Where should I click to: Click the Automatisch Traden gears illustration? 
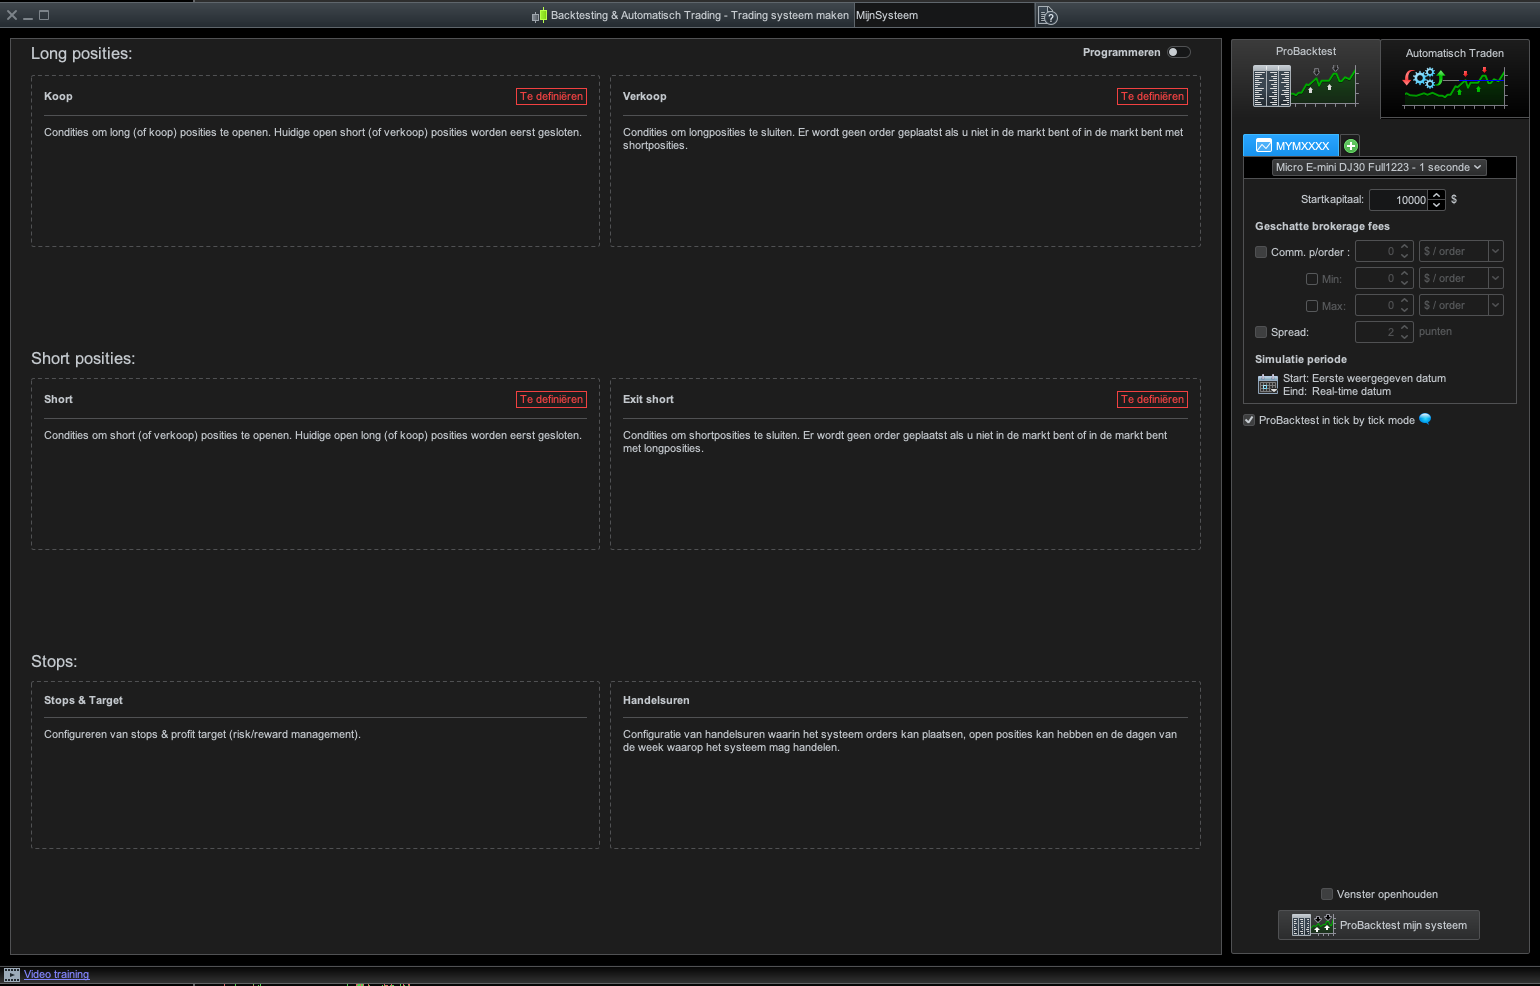tap(1455, 87)
